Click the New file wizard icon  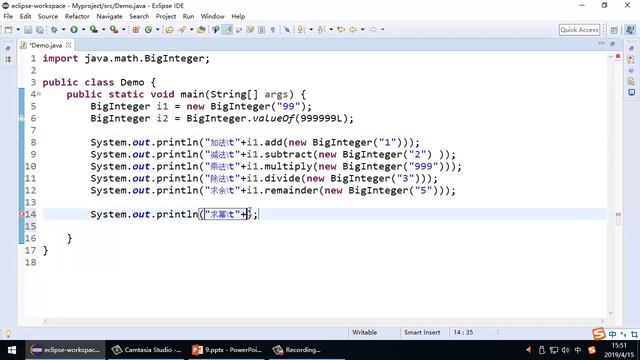(9, 29)
